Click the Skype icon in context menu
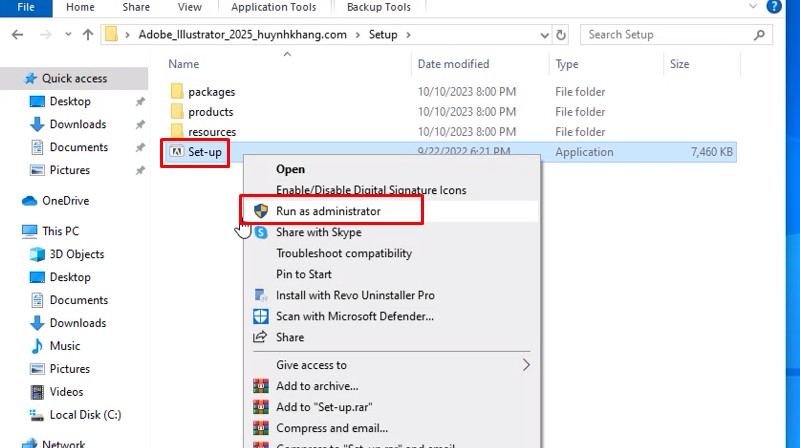Image resolution: width=800 pixels, height=448 pixels. 260,232
